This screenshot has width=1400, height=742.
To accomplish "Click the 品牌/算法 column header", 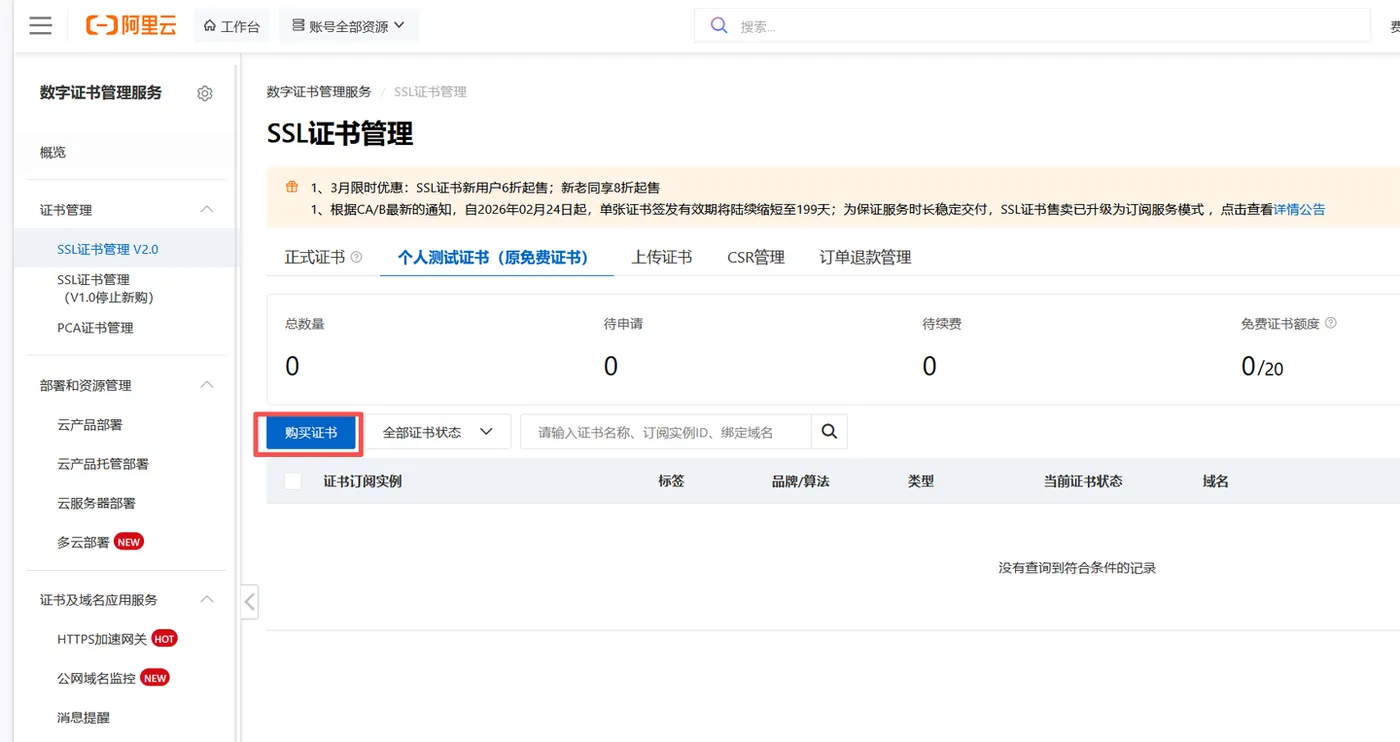I will pos(801,481).
